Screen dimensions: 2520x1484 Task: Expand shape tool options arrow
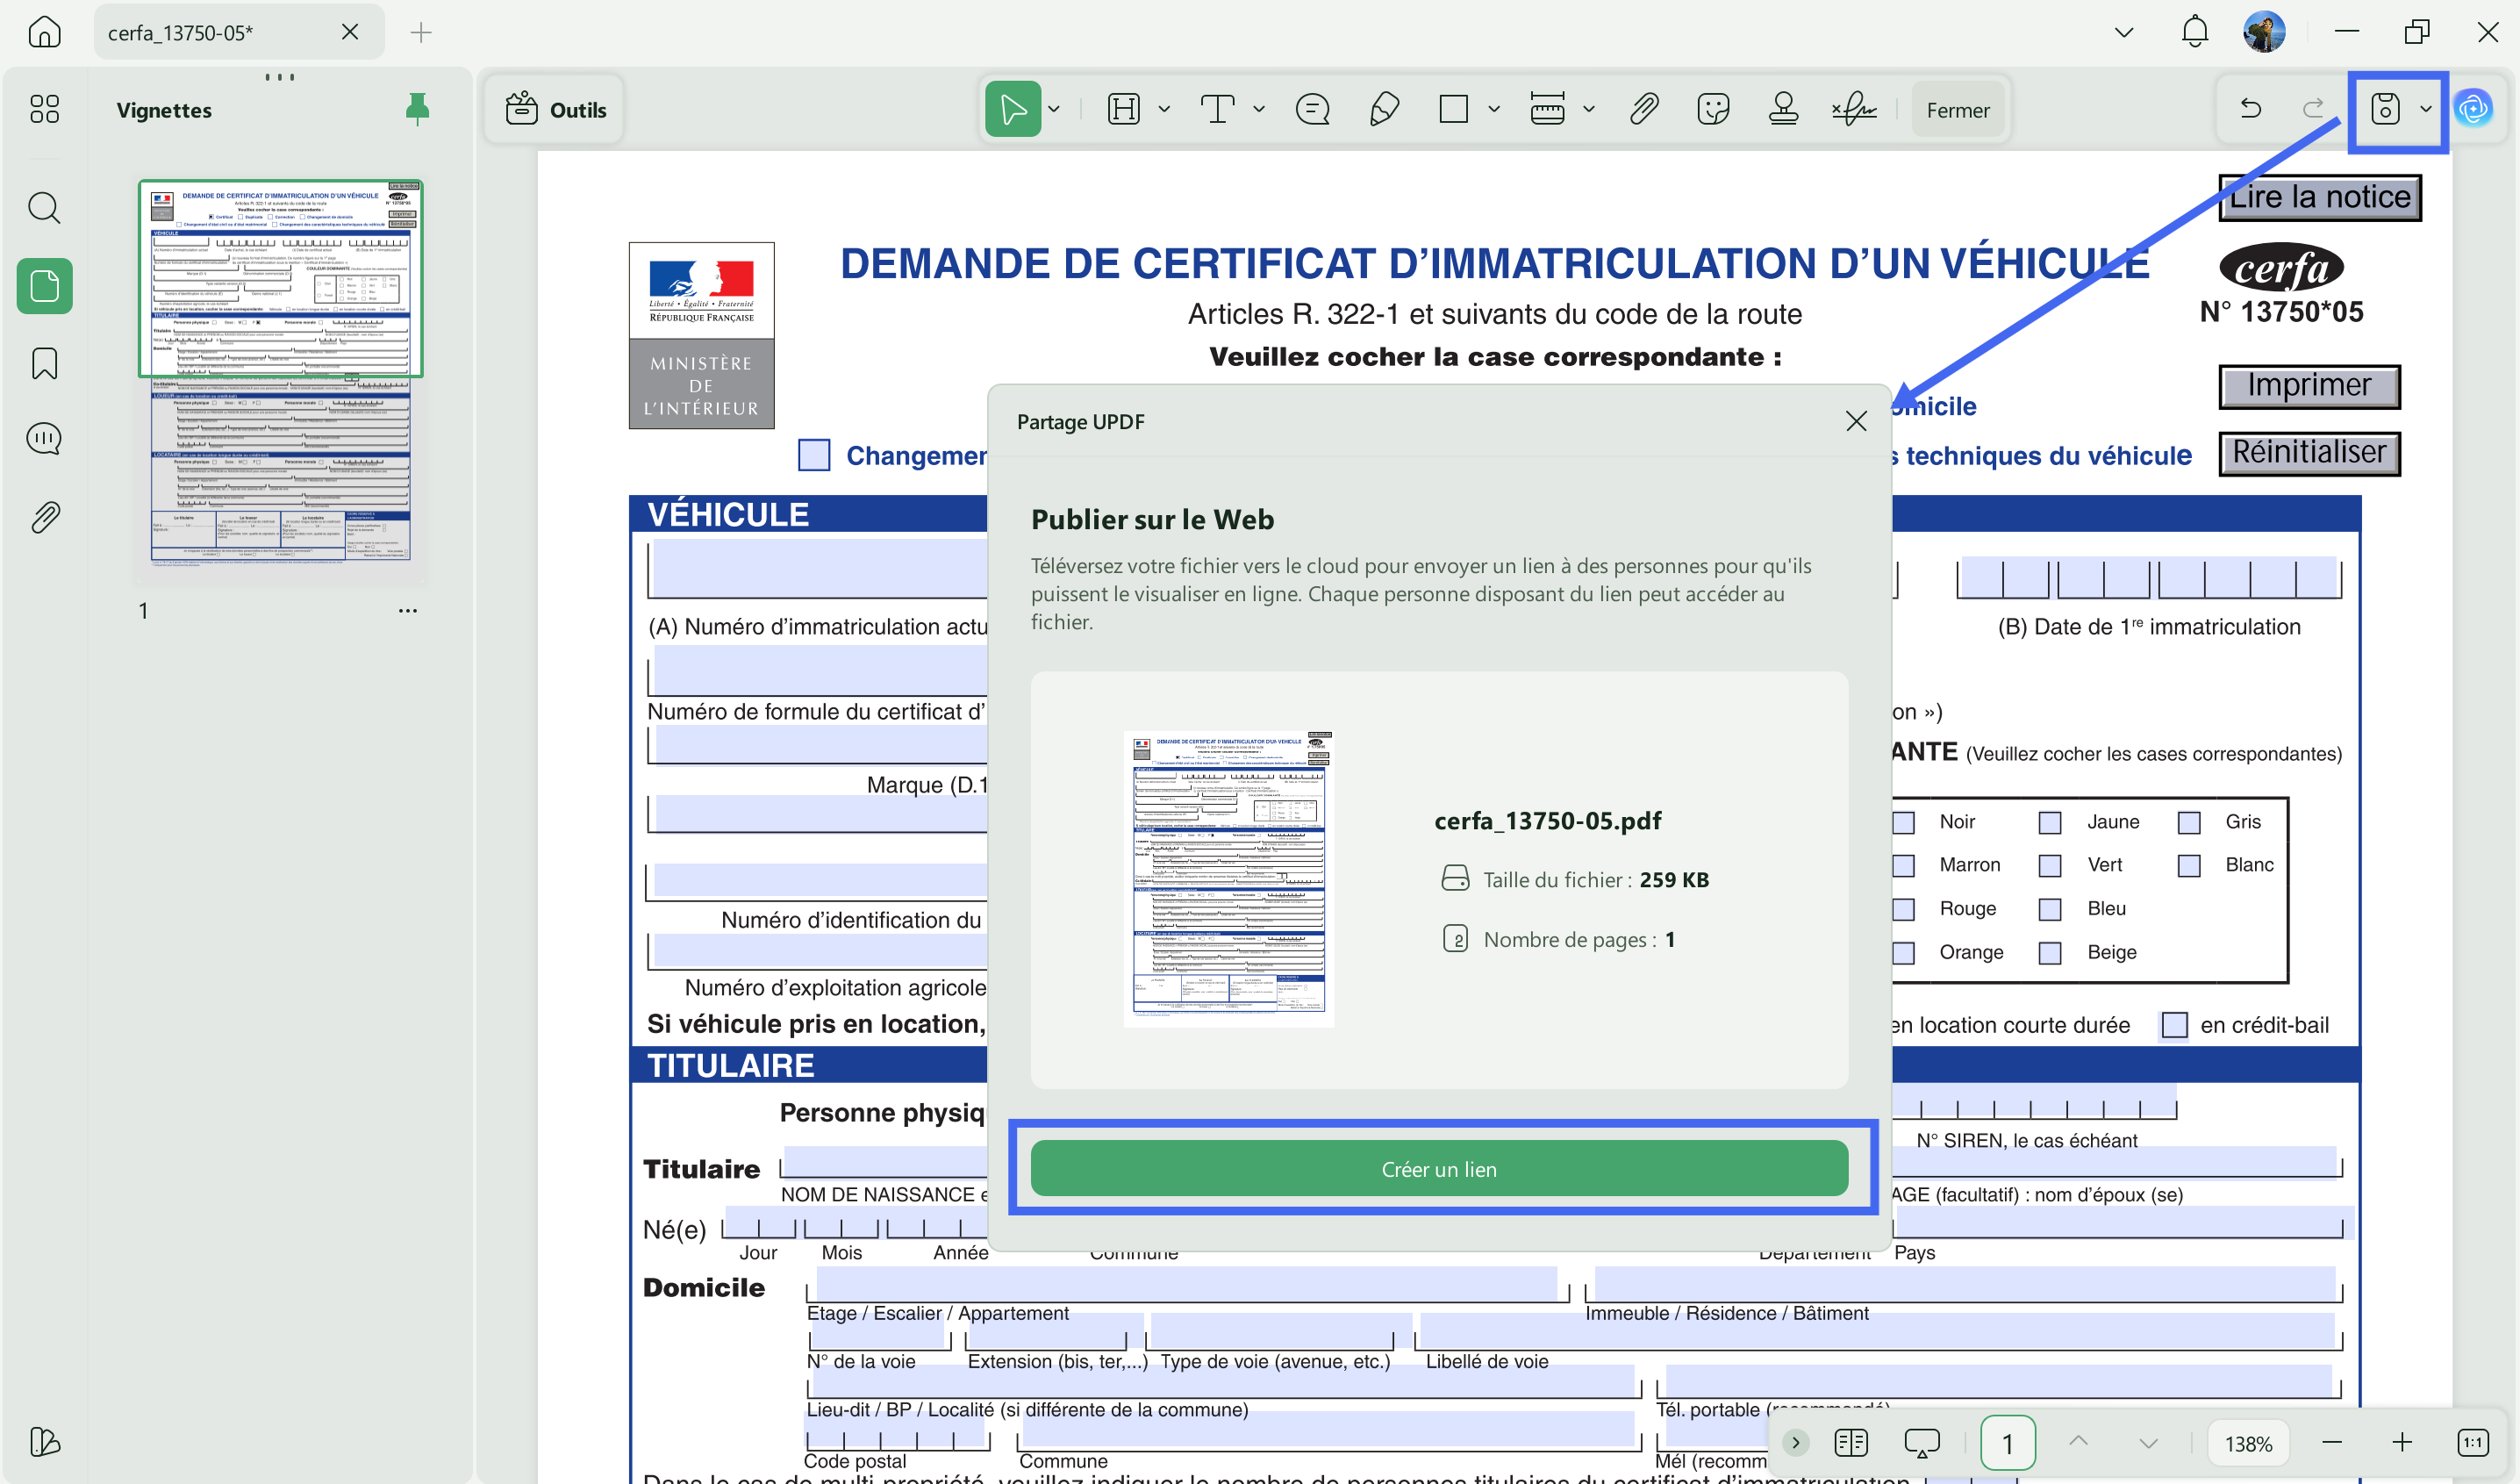coord(1493,109)
